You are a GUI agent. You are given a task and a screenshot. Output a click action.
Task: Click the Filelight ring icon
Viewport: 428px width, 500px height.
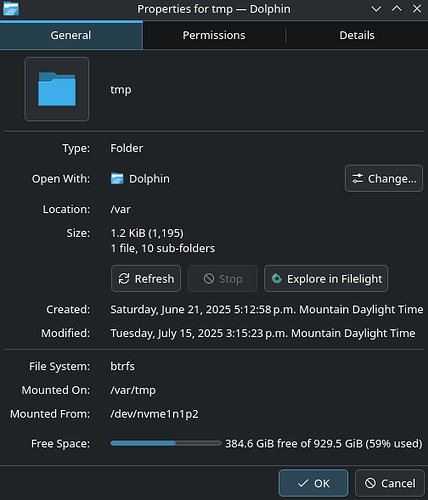point(277,278)
